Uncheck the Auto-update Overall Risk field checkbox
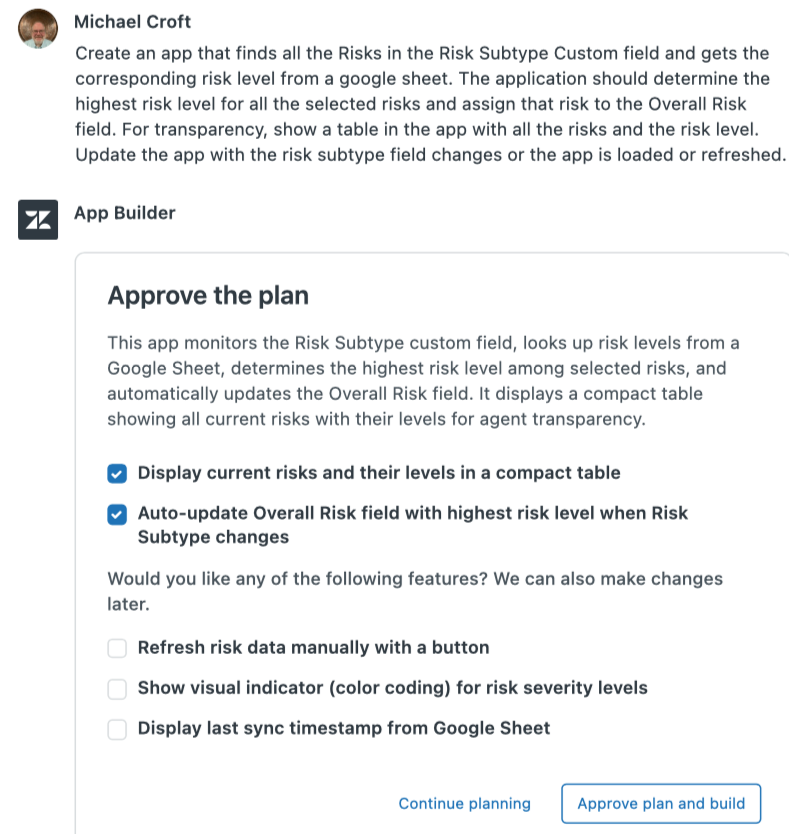 117,514
